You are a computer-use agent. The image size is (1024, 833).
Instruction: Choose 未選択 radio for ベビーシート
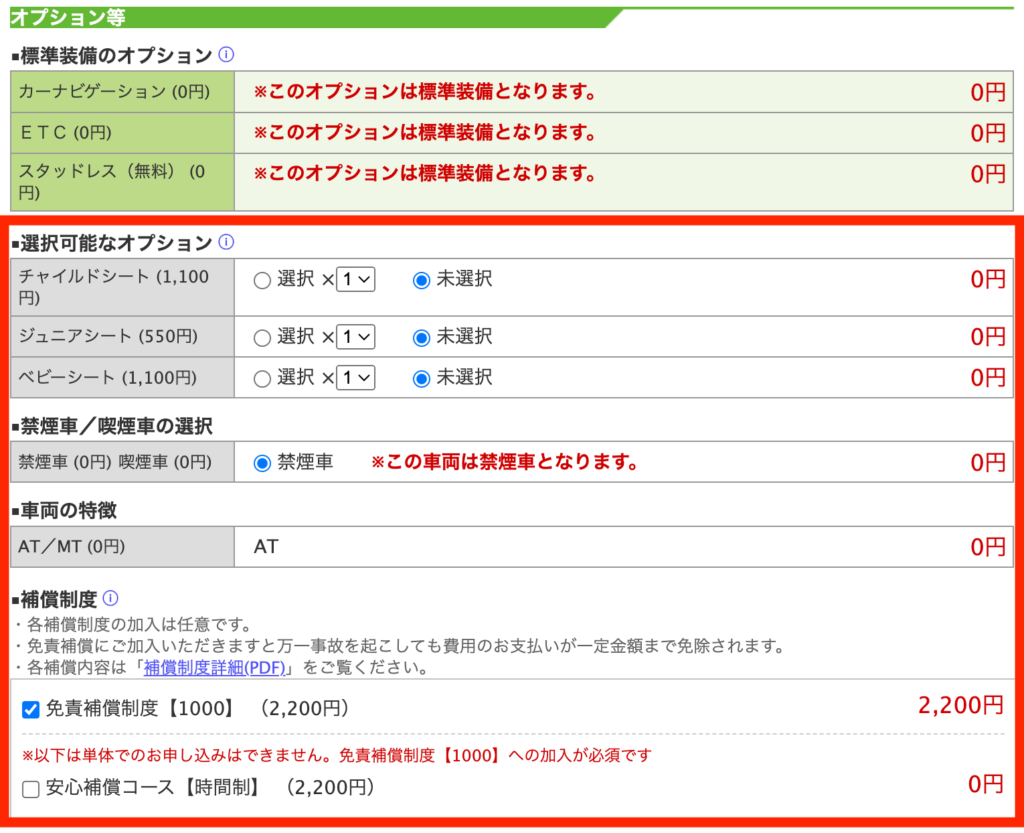click(x=421, y=378)
